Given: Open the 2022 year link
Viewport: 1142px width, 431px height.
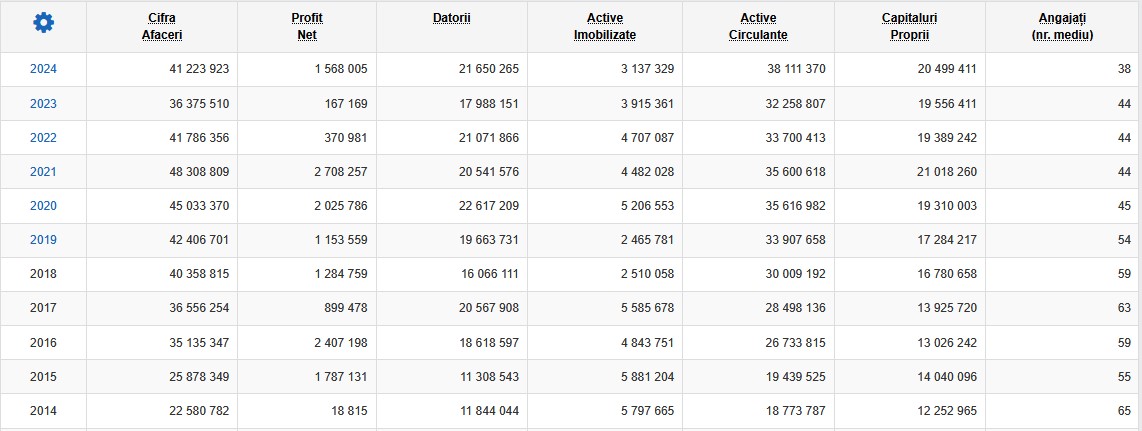Looking at the screenshot, I should pyautogui.click(x=43, y=138).
